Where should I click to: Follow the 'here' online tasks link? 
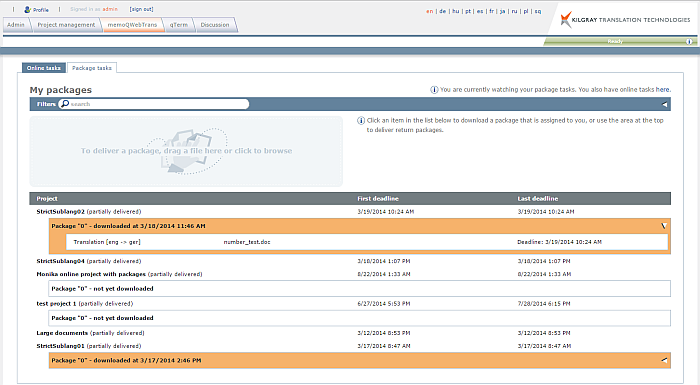[662, 90]
